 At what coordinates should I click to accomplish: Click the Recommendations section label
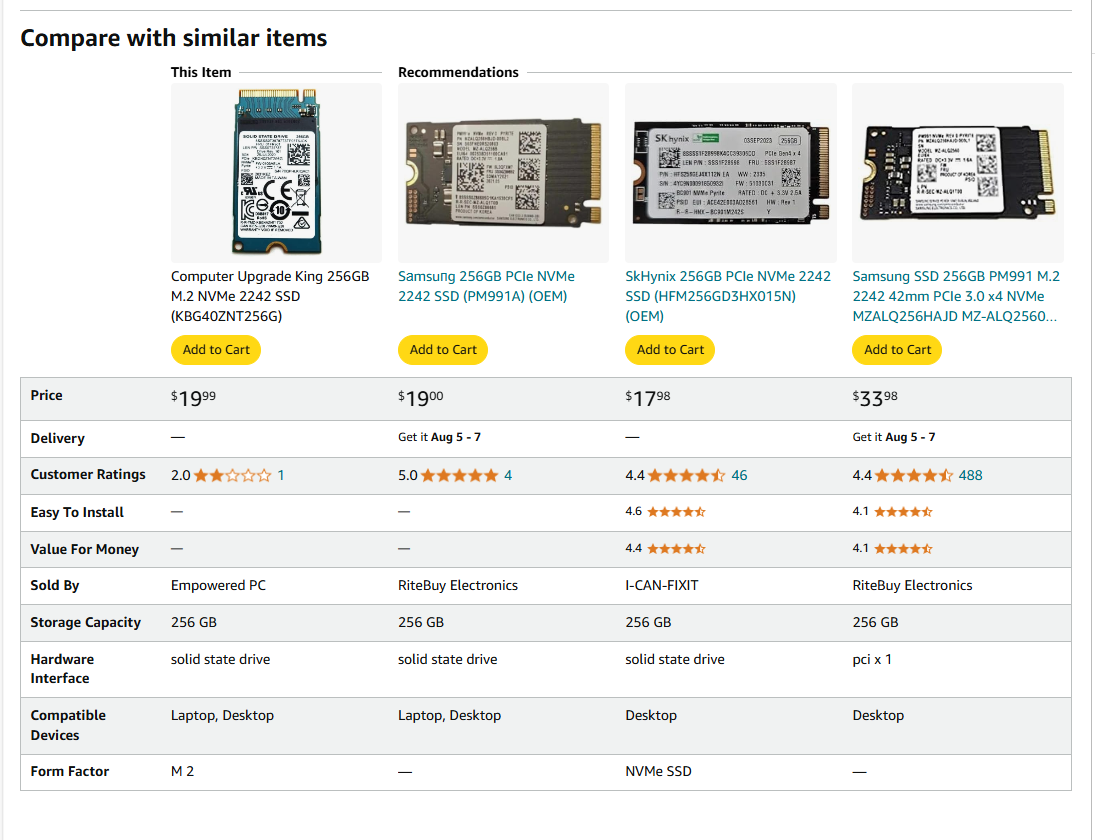[458, 72]
